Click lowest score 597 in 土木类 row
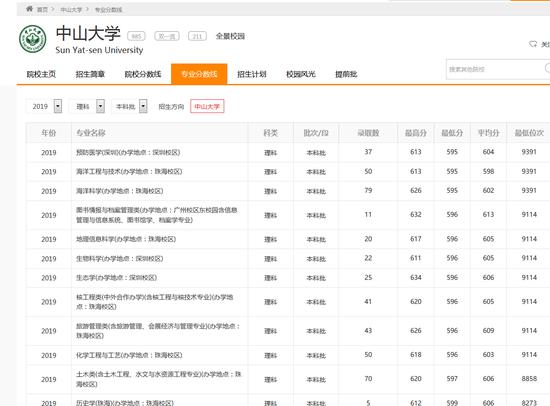550x406 pixels. [x=452, y=379]
